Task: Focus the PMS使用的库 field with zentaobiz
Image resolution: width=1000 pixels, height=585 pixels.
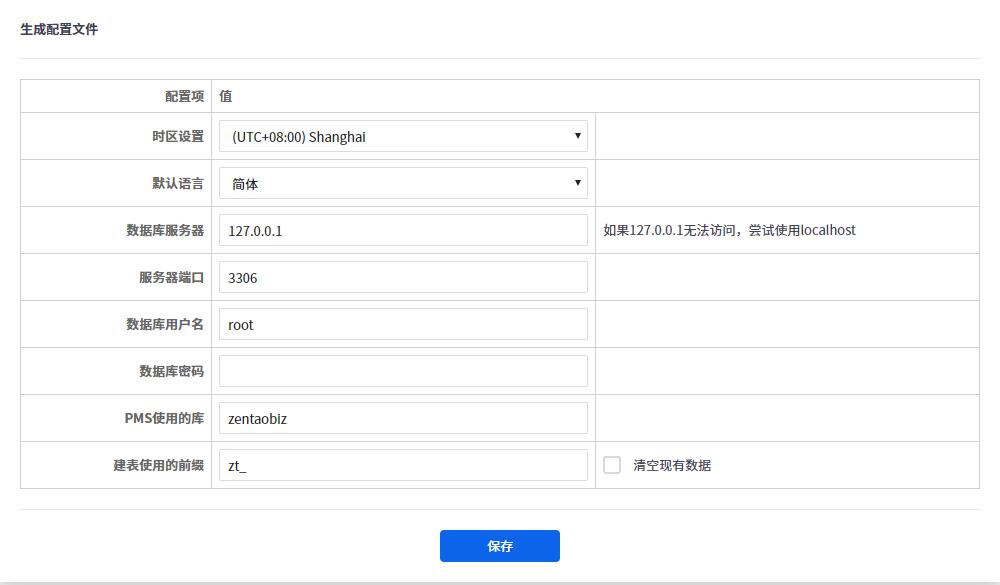Action: click(403, 418)
